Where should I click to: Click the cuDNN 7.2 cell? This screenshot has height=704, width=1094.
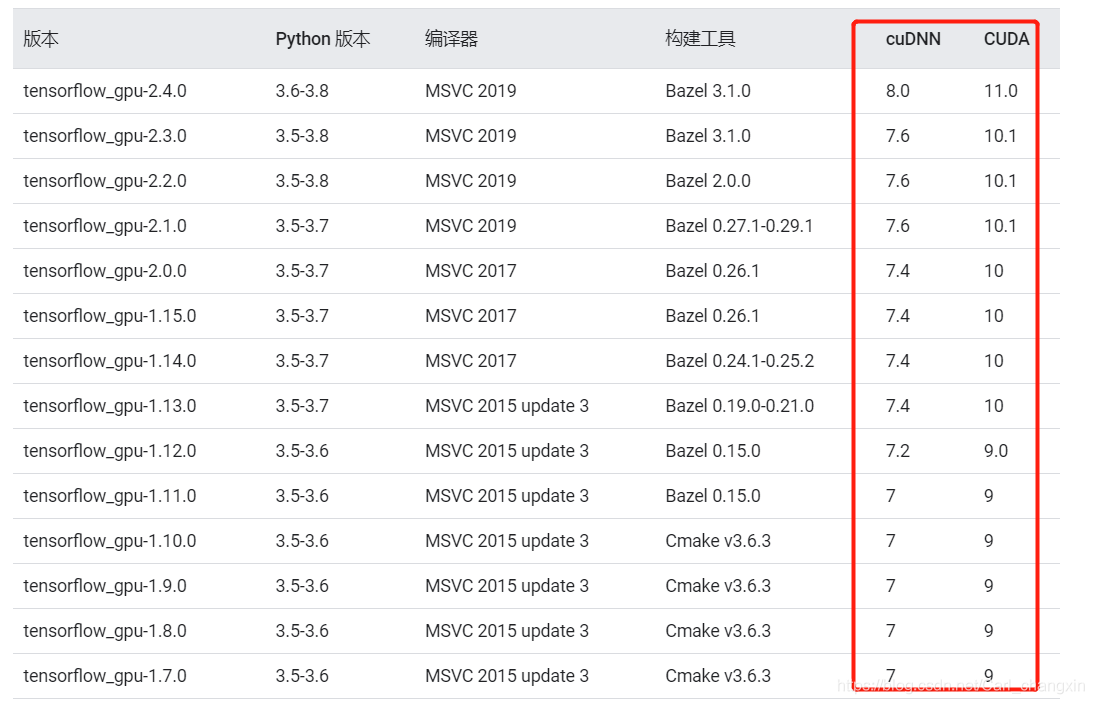tap(897, 451)
